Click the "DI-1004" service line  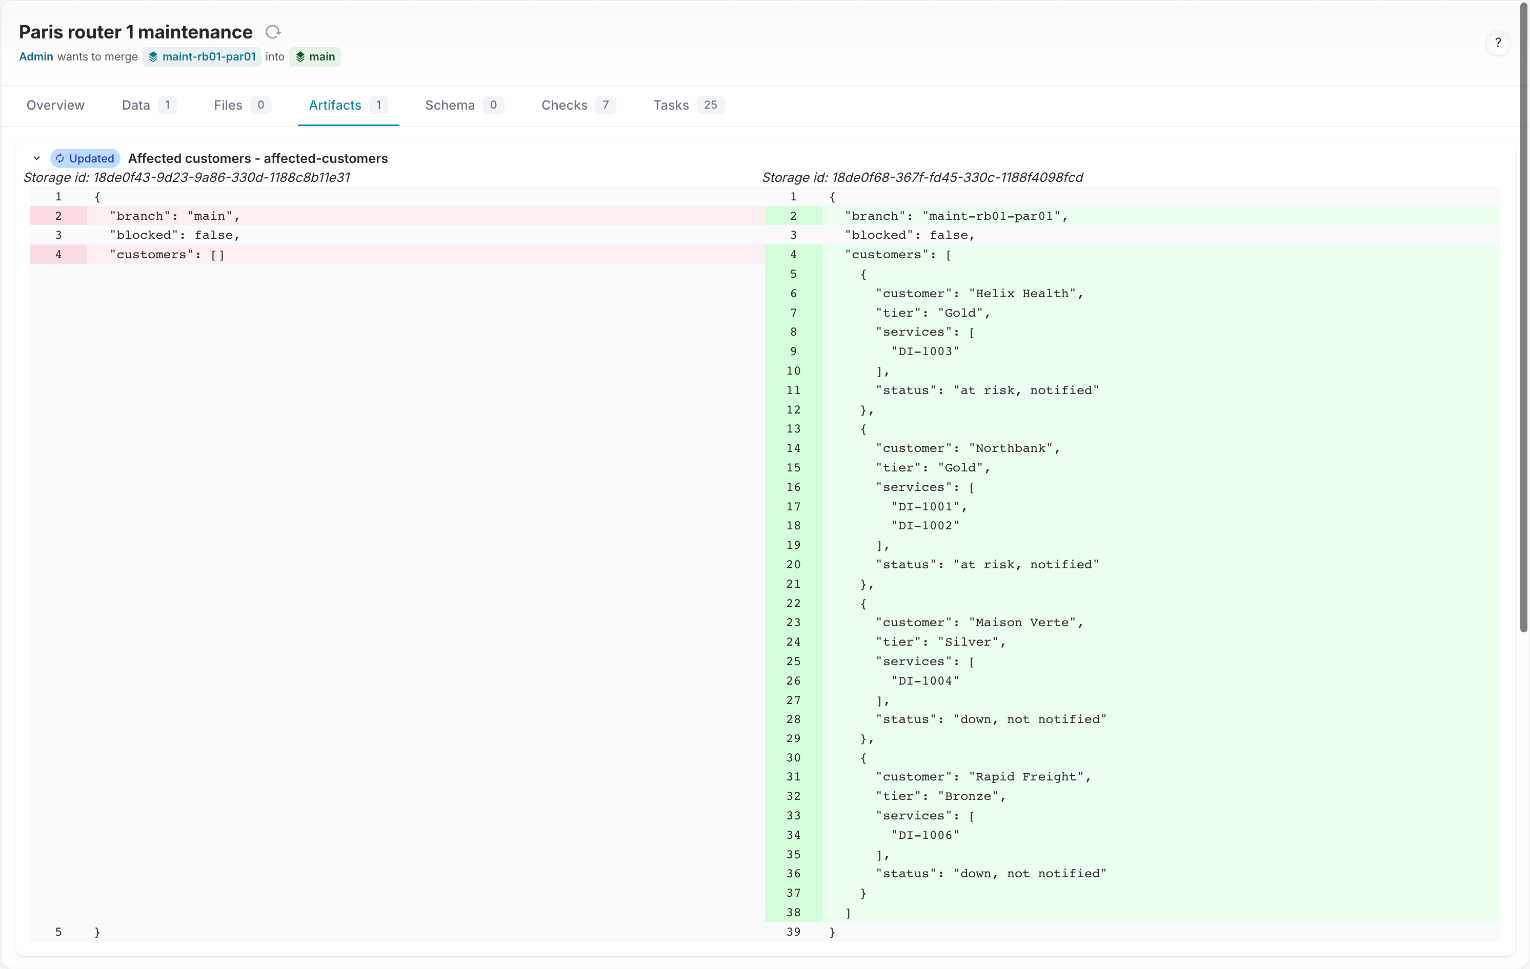[x=1132, y=681]
